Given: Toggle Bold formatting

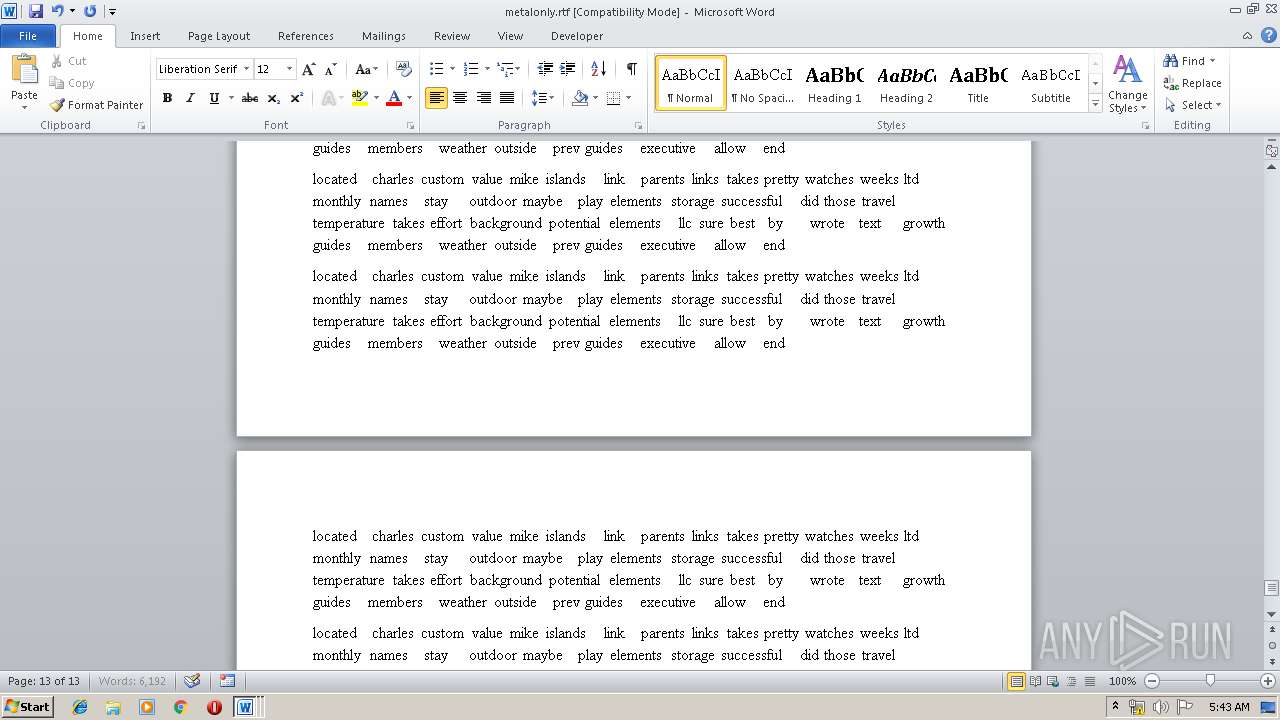Looking at the screenshot, I should [167, 98].
